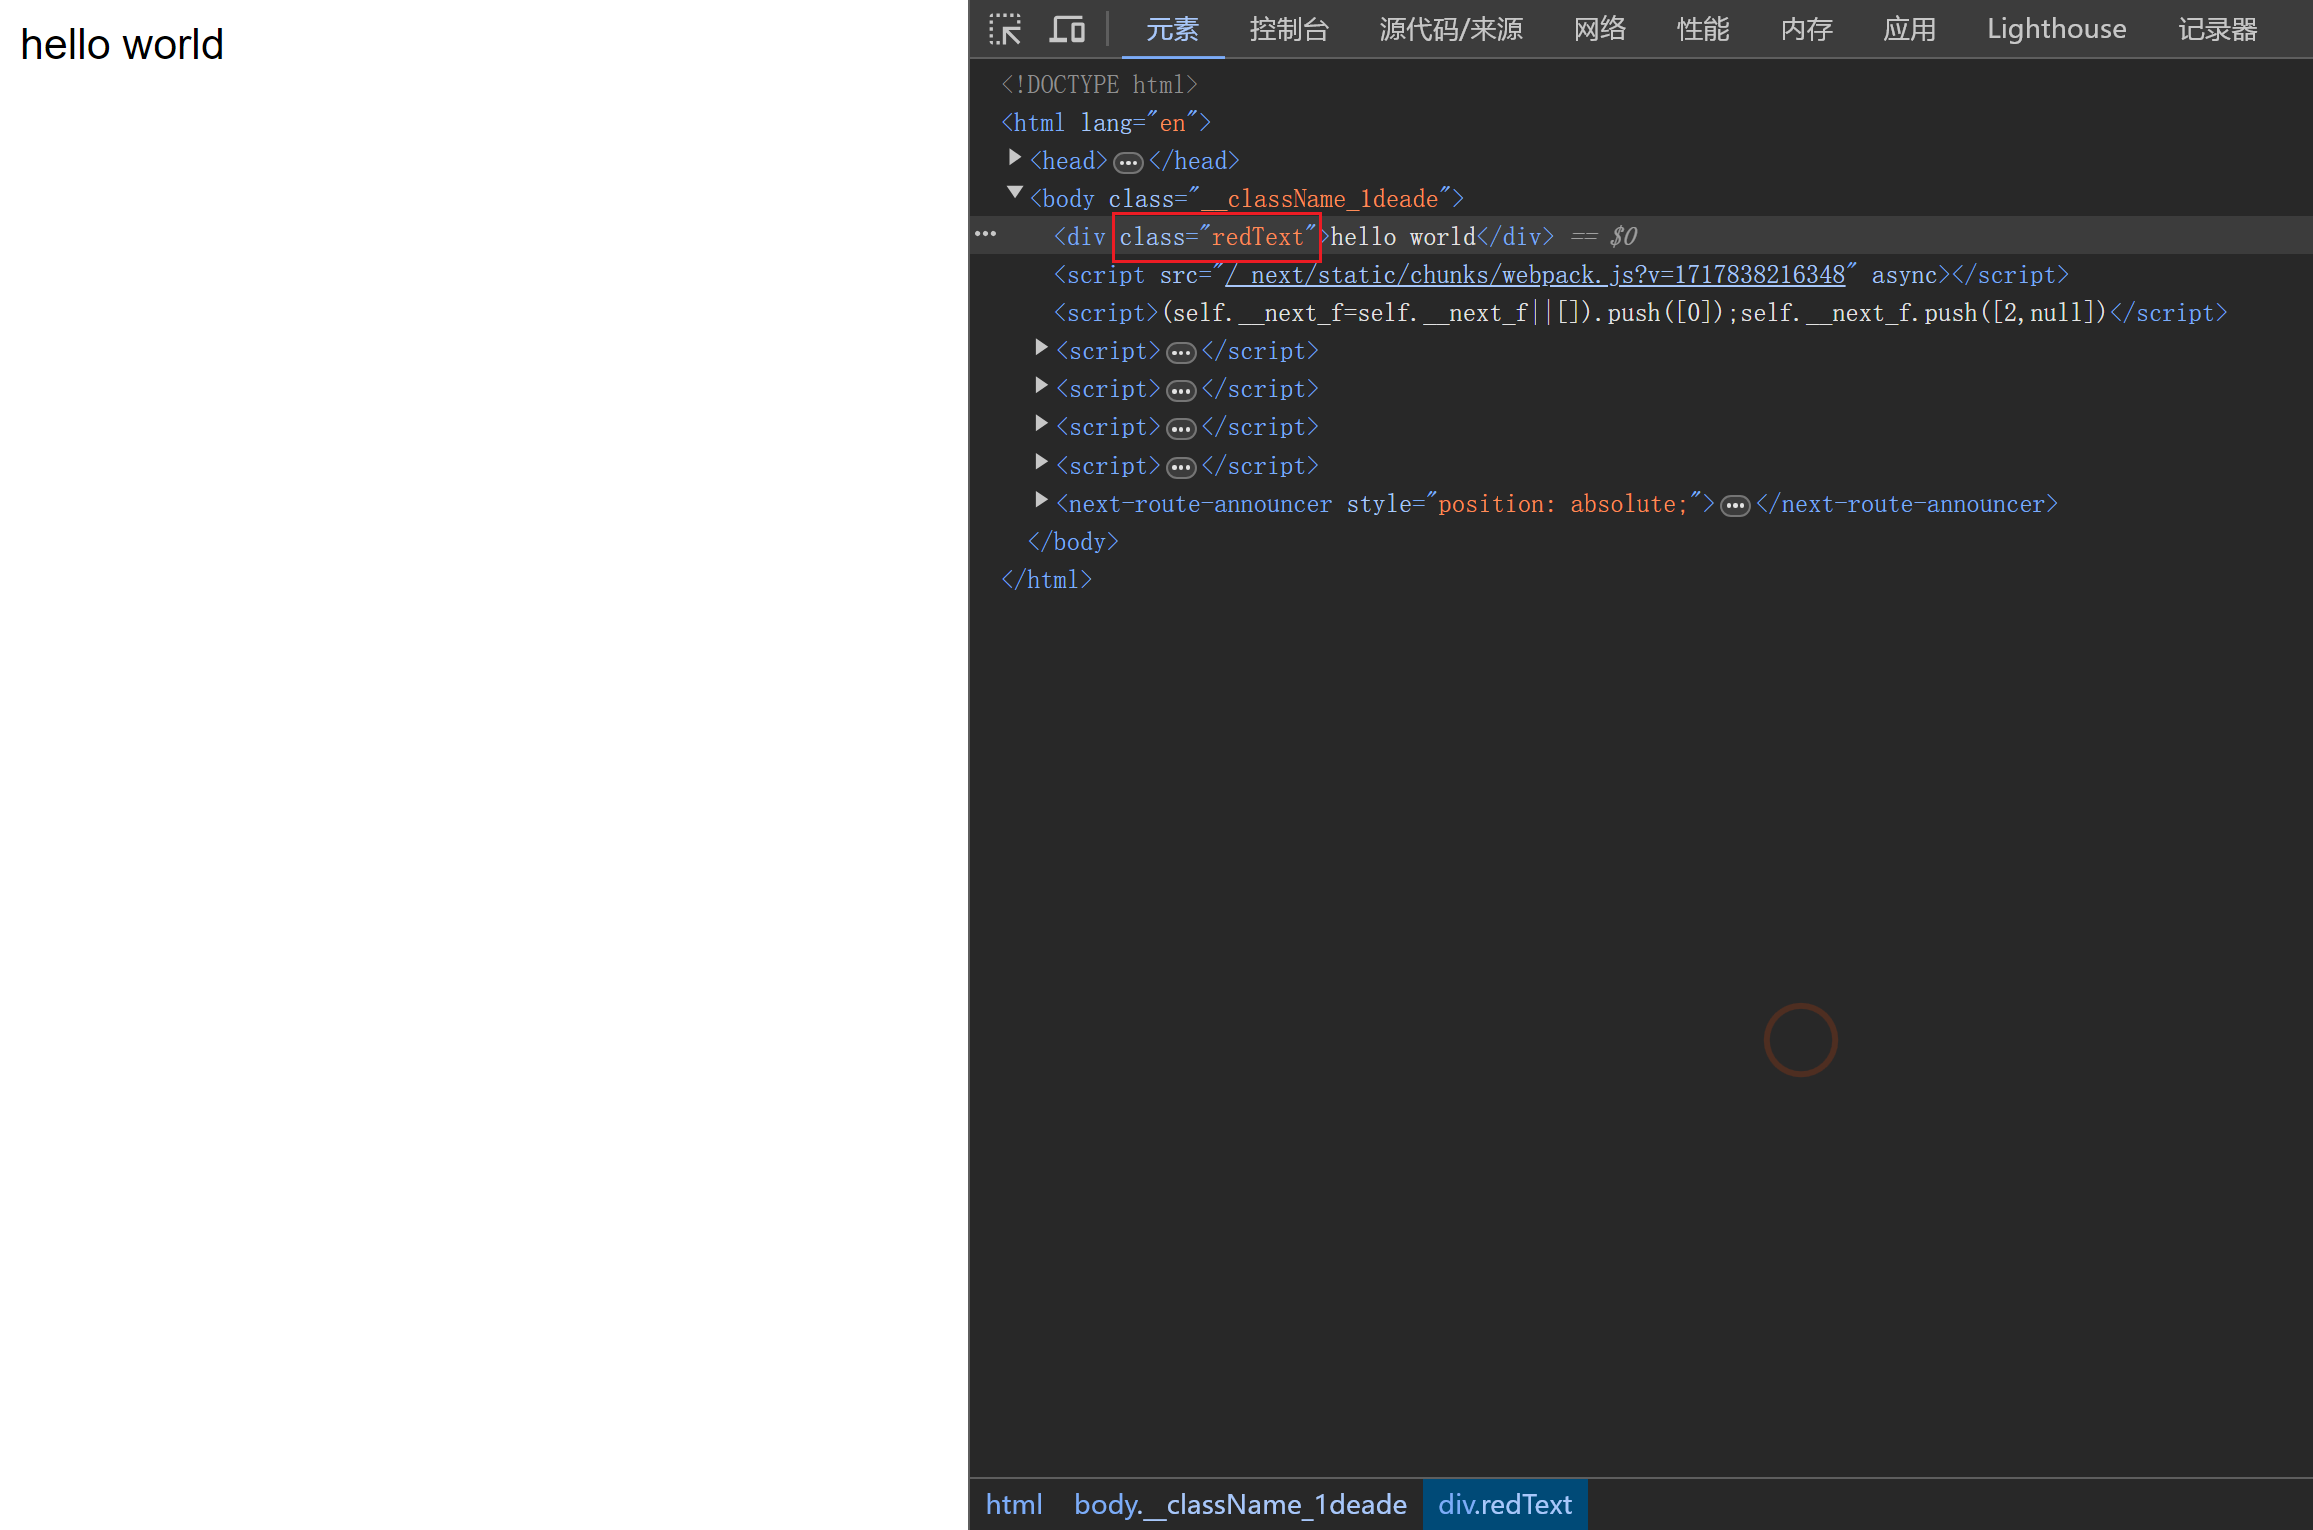Select body.__className_1deade in breadcrumb
This screenshot has width=2313, height=1530.
pos(1240,1504)
